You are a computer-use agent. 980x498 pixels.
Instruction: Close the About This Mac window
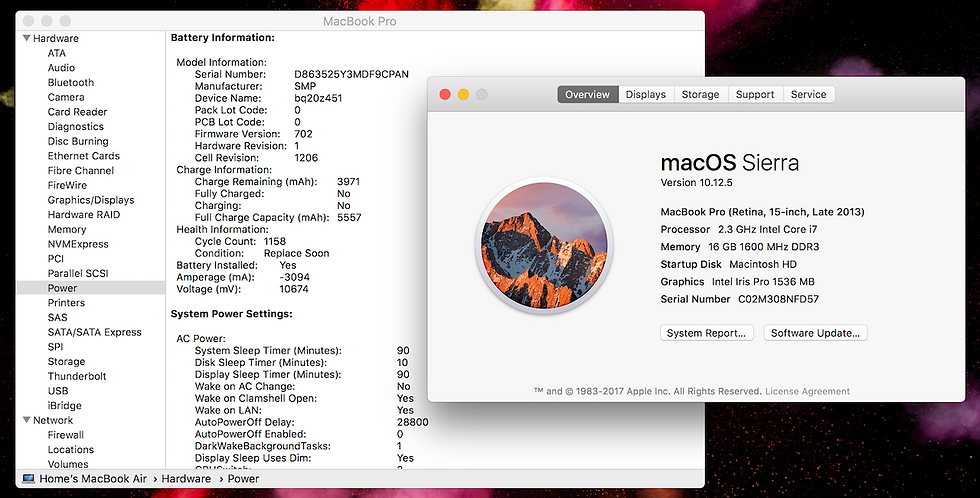(445, 94)
